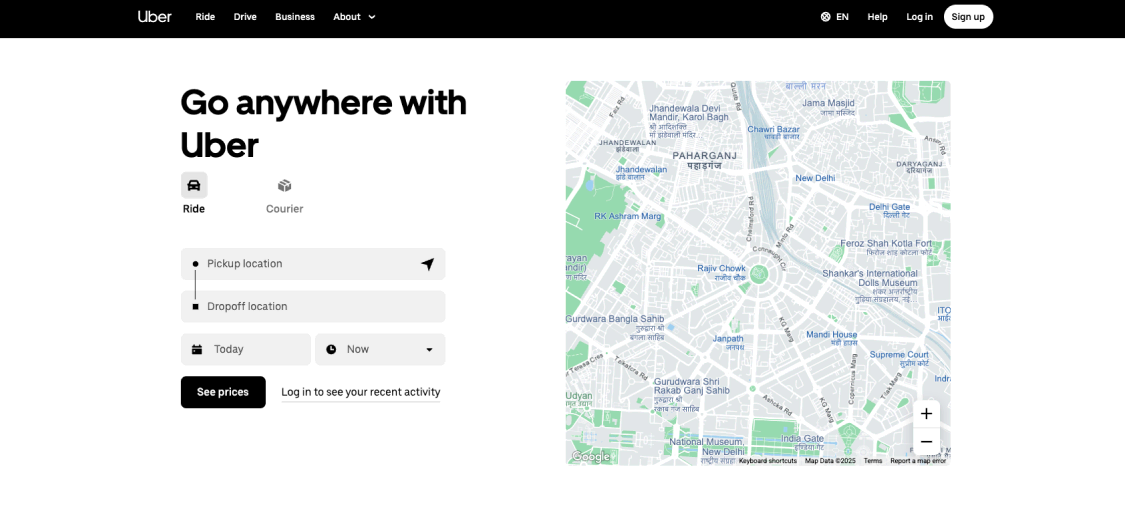Image resolution: width=1125 pixels, height=525 pixels.
Task: Click the Google logo on map
Action: point(590,457)
